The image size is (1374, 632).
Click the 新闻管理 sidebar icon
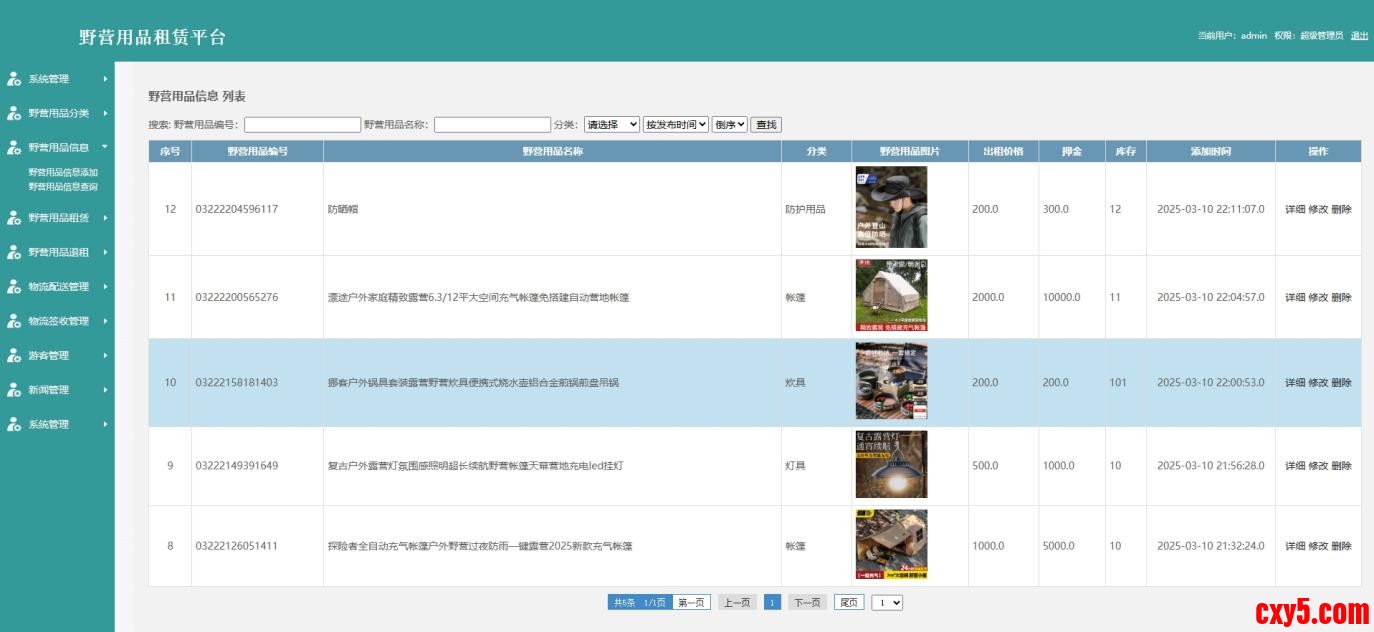click(x=14, y=390)
